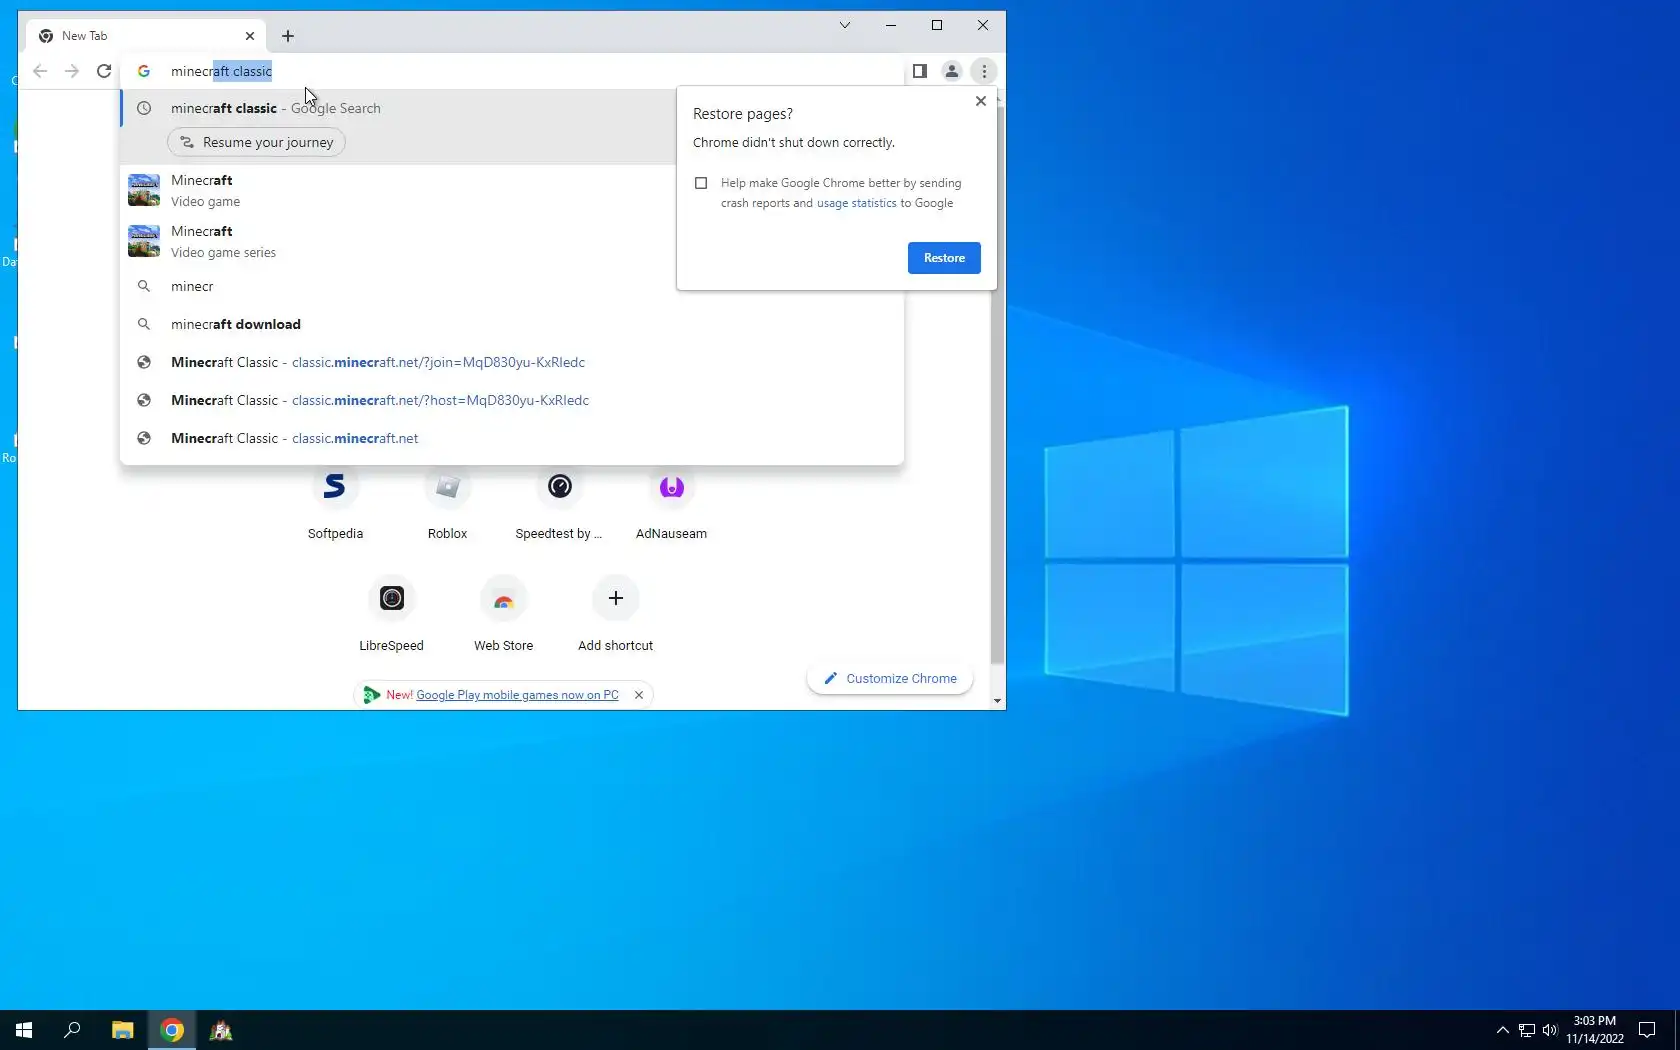Open the usage statistics link
This screenshot has width=1680, height=1050.
[x=857, y=203]
